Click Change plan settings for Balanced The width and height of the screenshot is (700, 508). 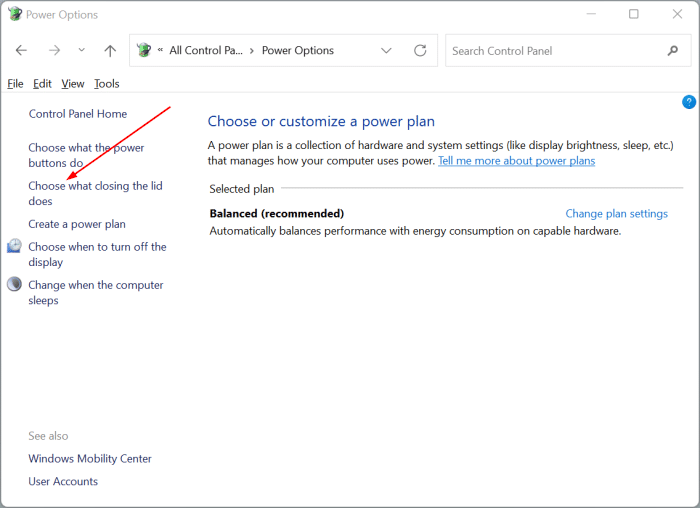point(617,214)
